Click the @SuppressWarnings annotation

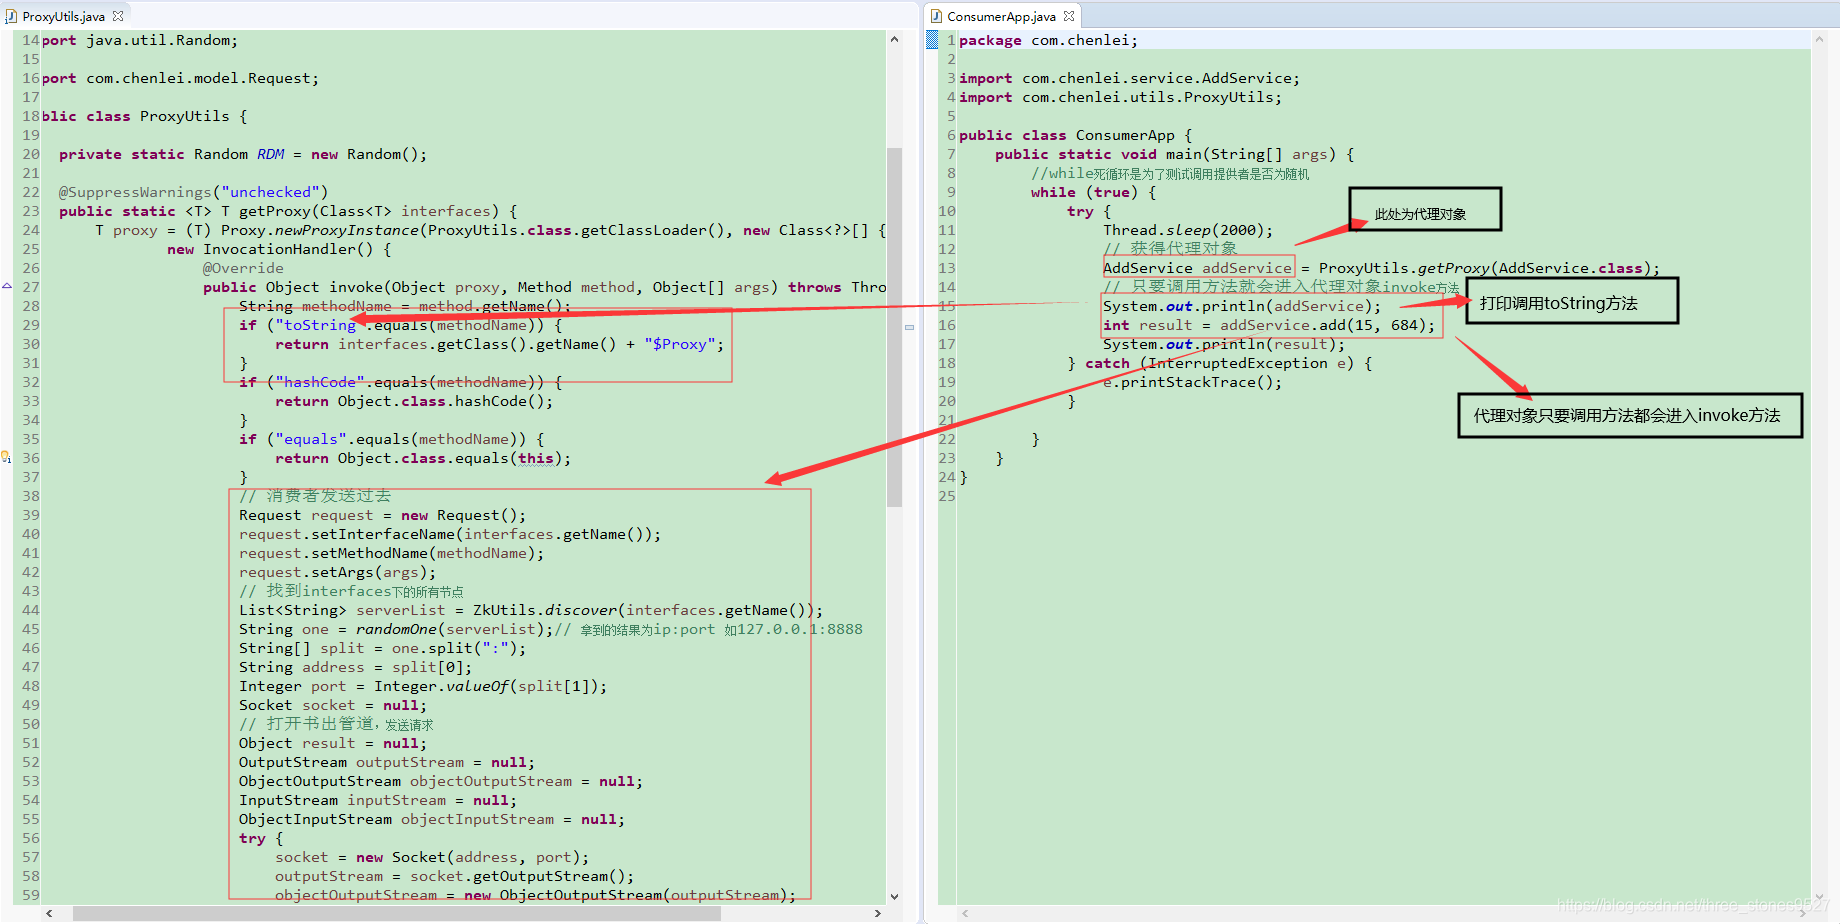(x=135, y=192)
